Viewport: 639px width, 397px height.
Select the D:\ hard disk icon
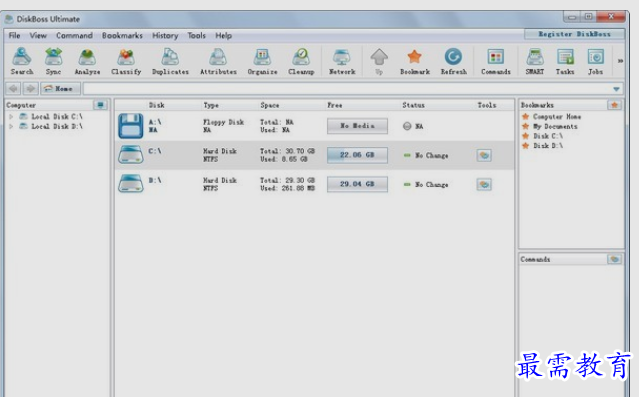point(131,184)
